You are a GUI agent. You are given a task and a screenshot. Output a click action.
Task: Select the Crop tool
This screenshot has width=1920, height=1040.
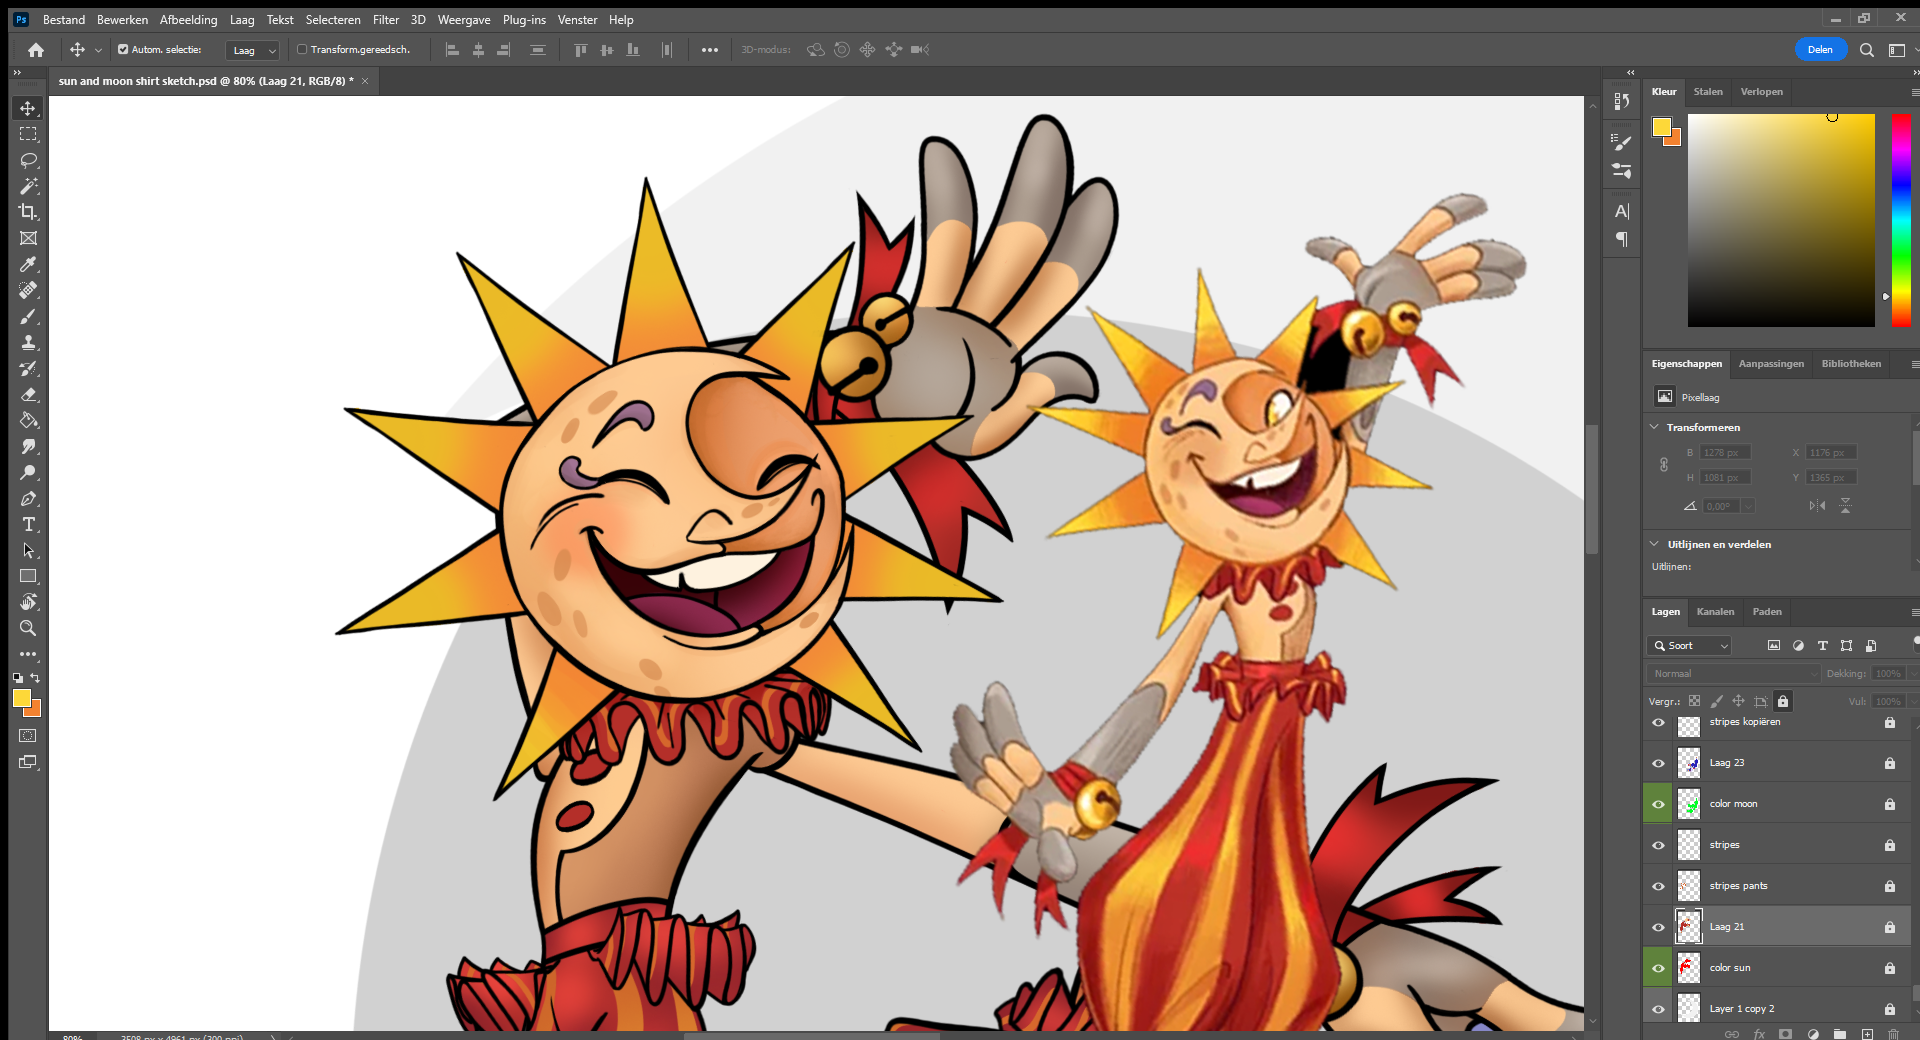(x=28, y=212)
